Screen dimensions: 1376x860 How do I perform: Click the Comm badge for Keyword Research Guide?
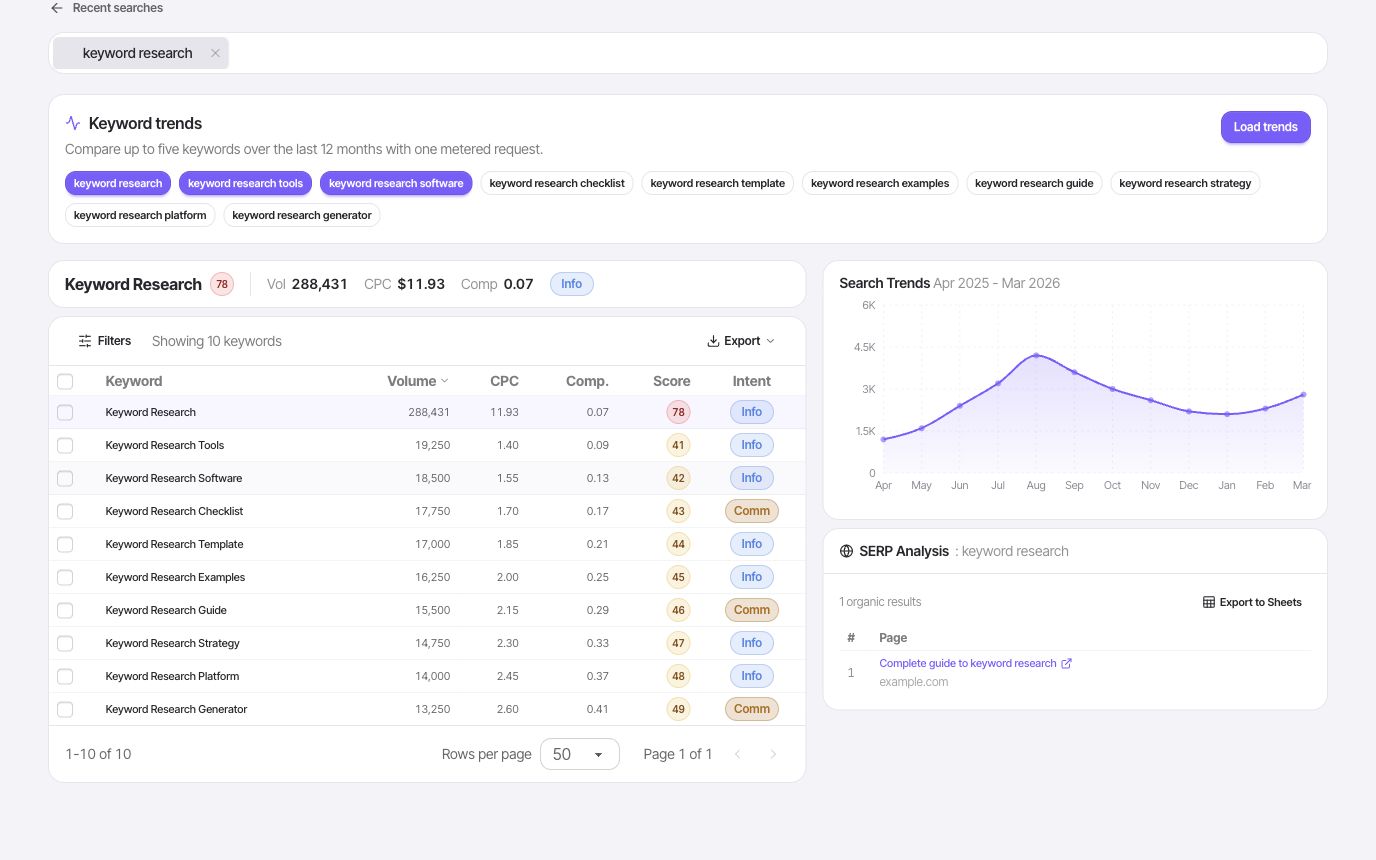click(x=752, y=610)
